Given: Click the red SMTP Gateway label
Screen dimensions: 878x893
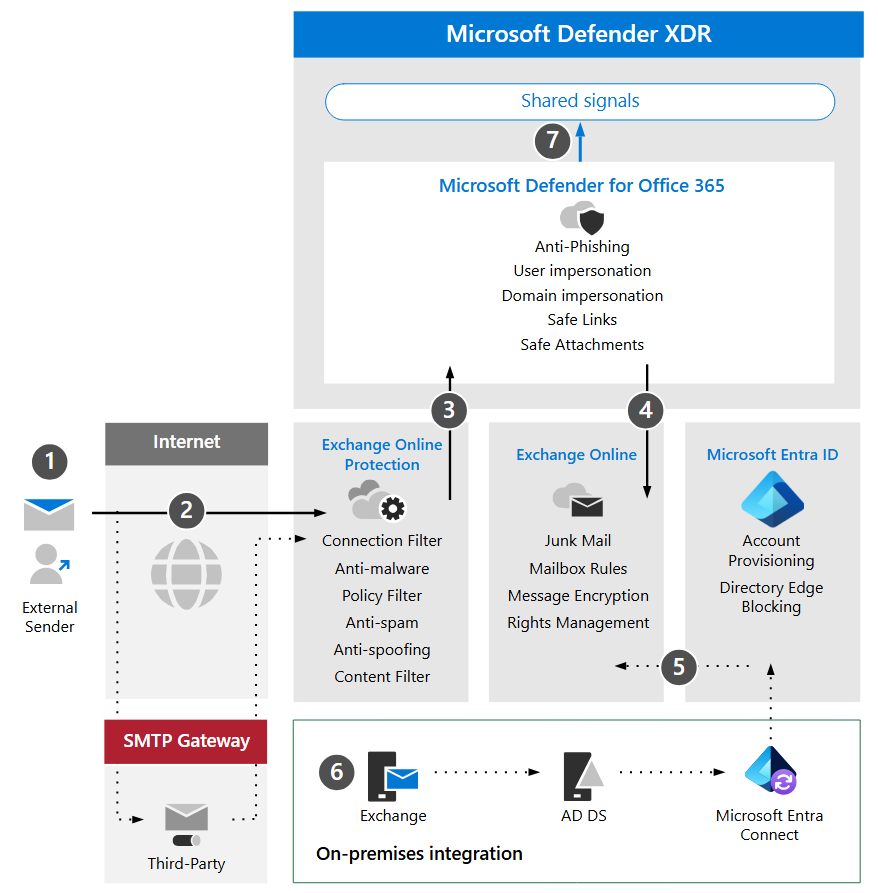Looking at the screenshot, I should tap(186, 741).
